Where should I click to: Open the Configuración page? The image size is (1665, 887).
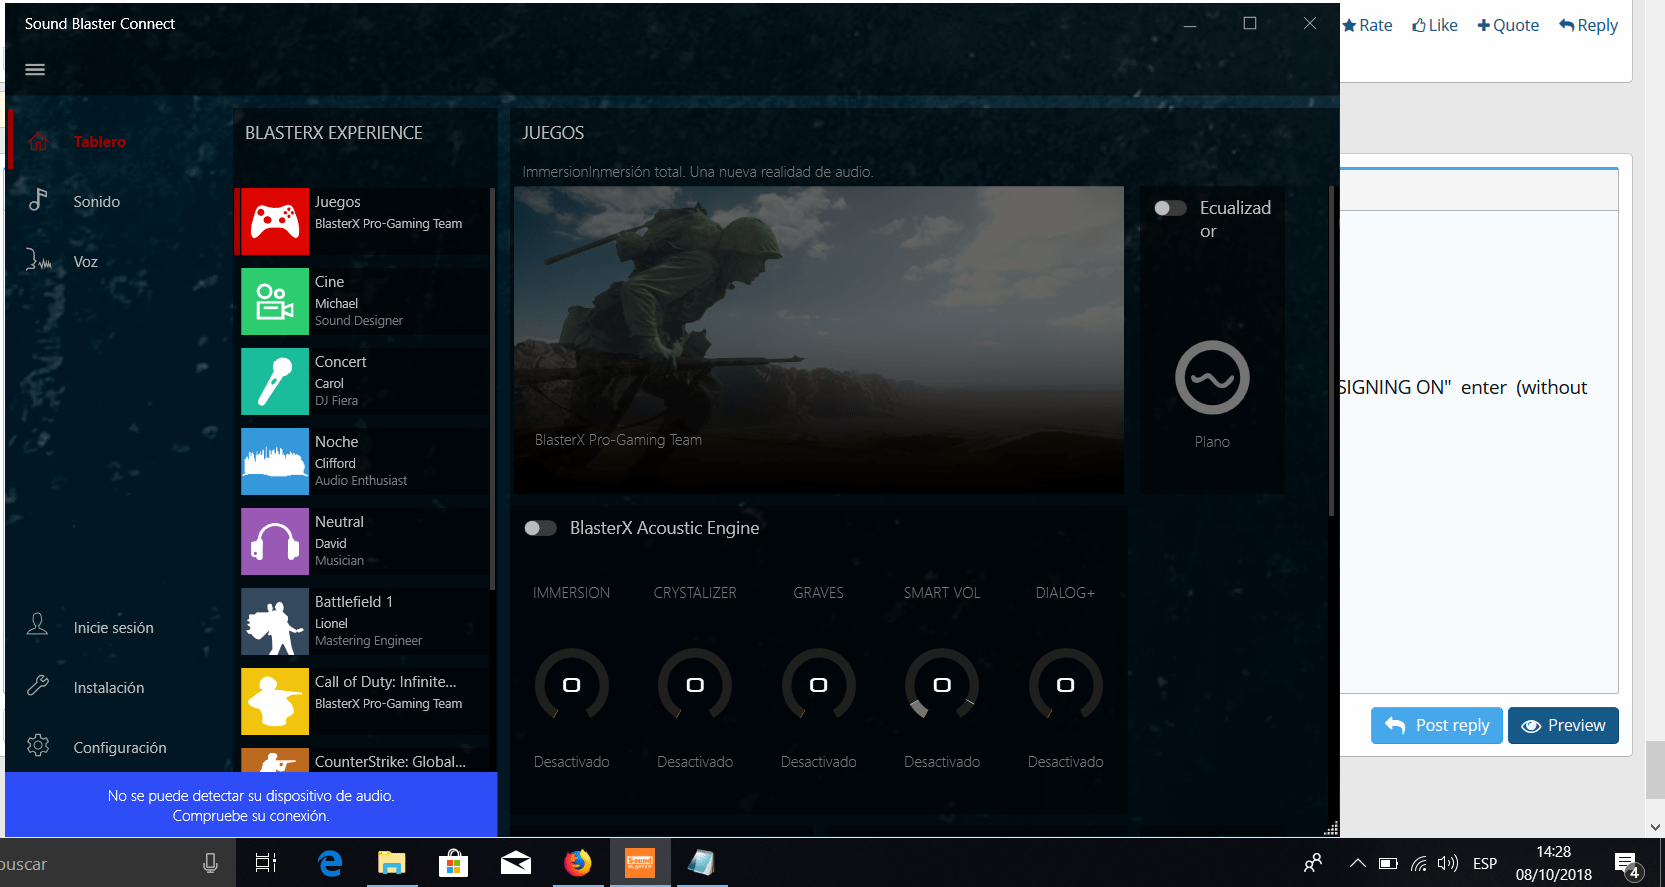pos(120,748)
